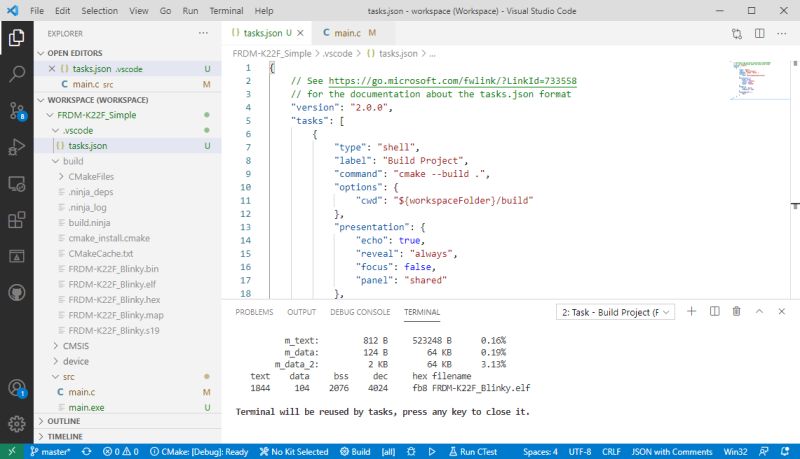Click the synchronize changes icon in status bar
800x459 pixels.
[87, 451]
